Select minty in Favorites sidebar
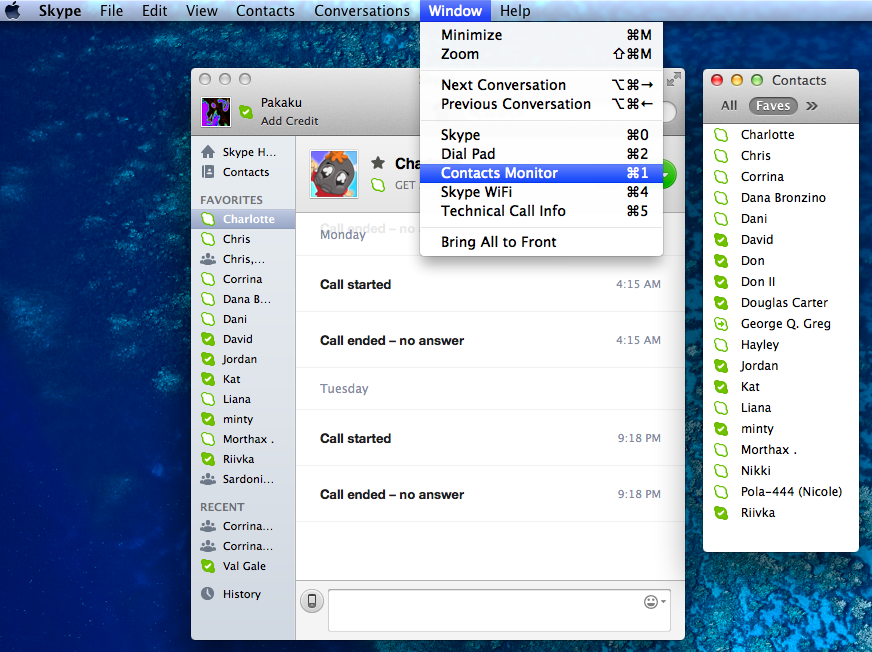This screenshot has height=652, width=872. 242,419
